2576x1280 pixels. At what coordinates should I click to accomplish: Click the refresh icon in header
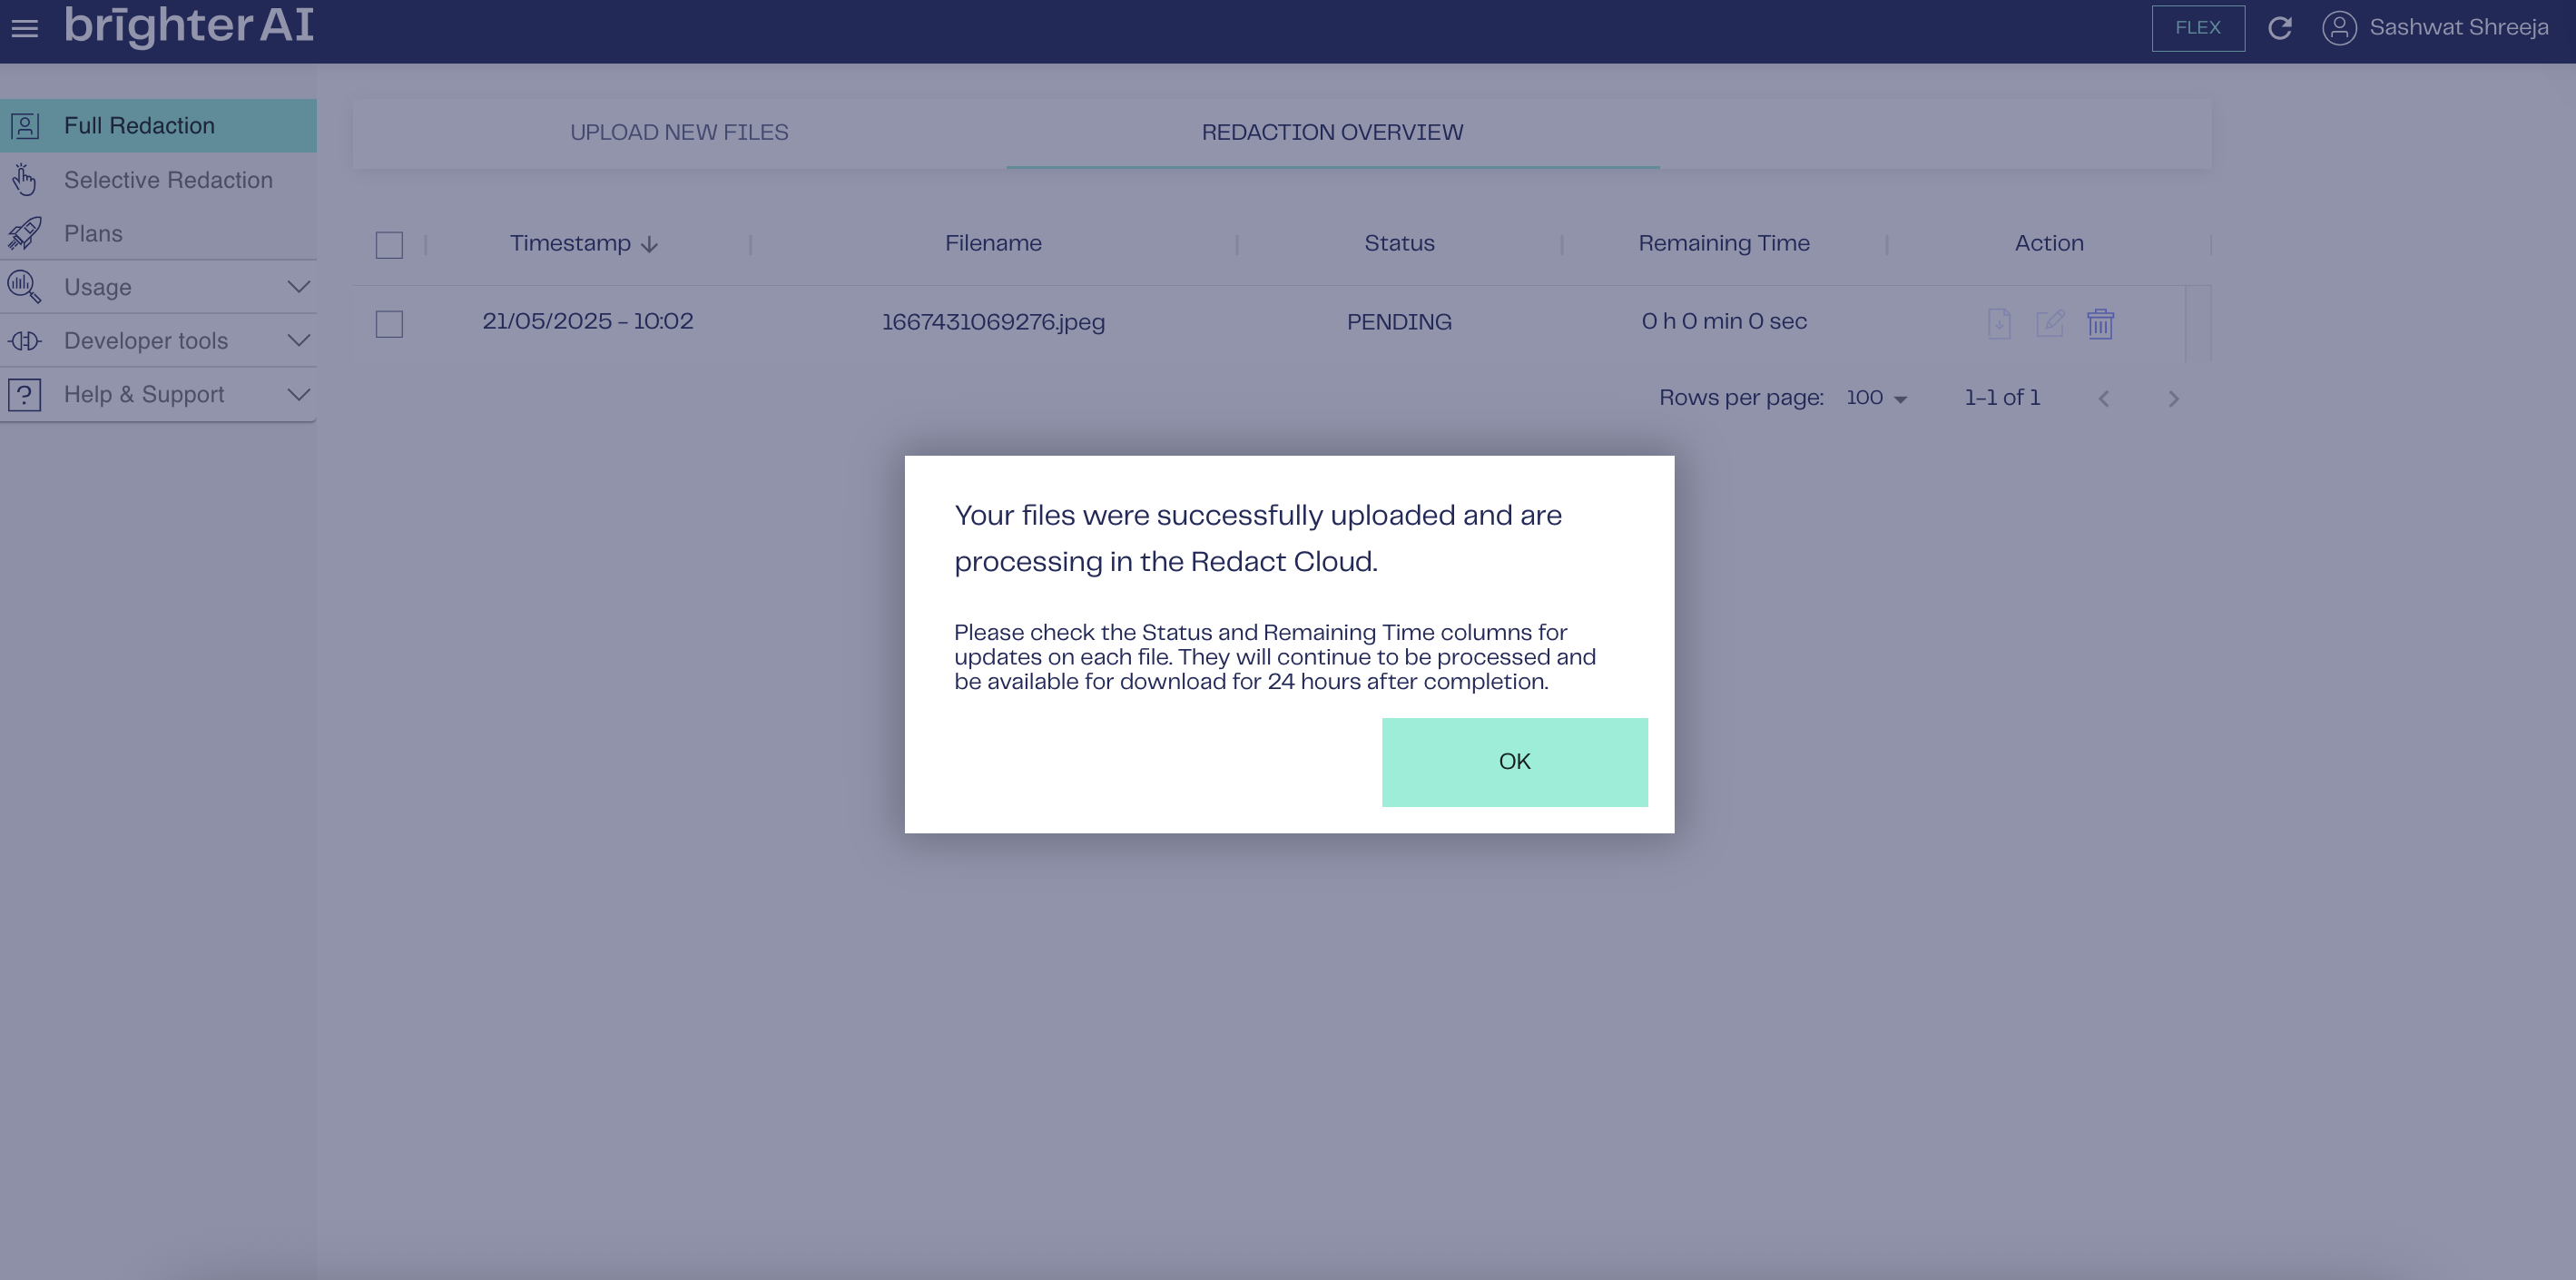click(2279, 28)
